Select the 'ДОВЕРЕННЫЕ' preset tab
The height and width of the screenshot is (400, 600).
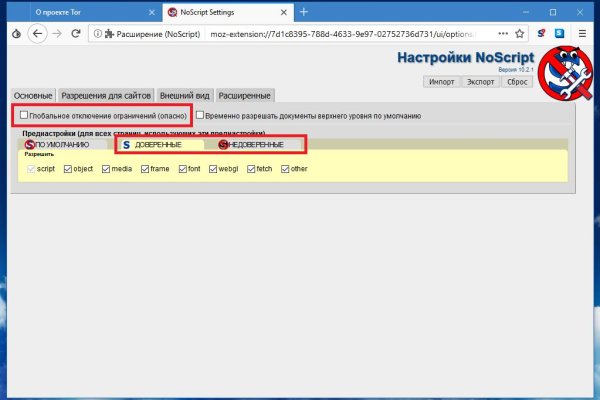157,145
